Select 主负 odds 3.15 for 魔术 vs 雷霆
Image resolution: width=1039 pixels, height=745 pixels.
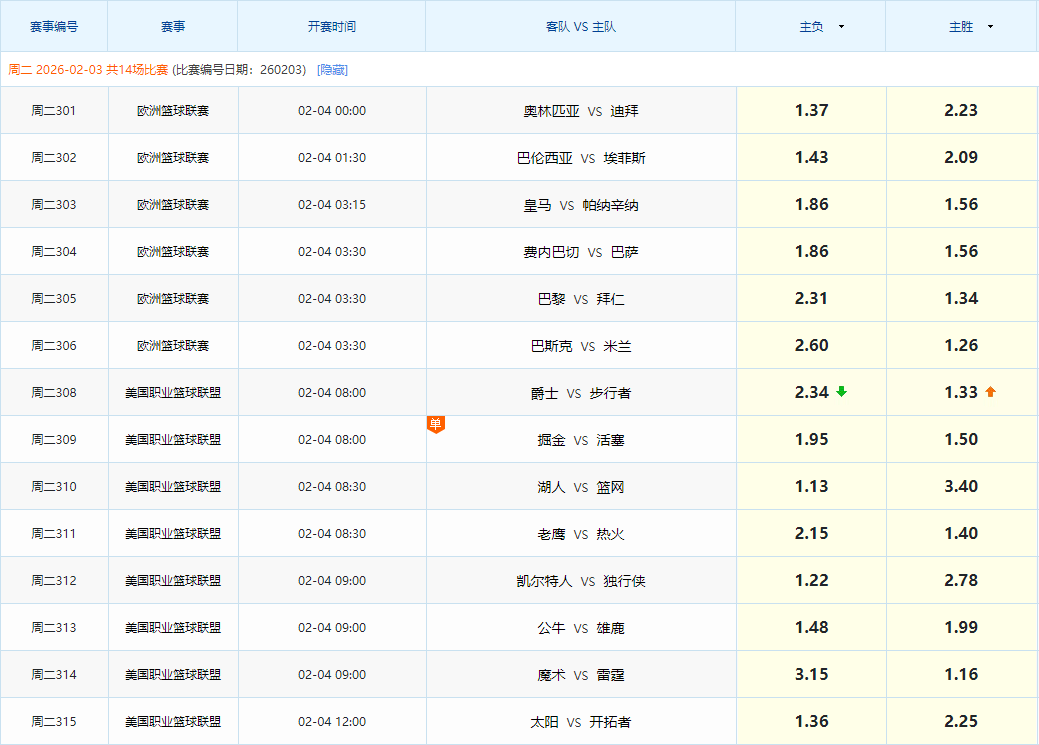[x=812, y=675]
